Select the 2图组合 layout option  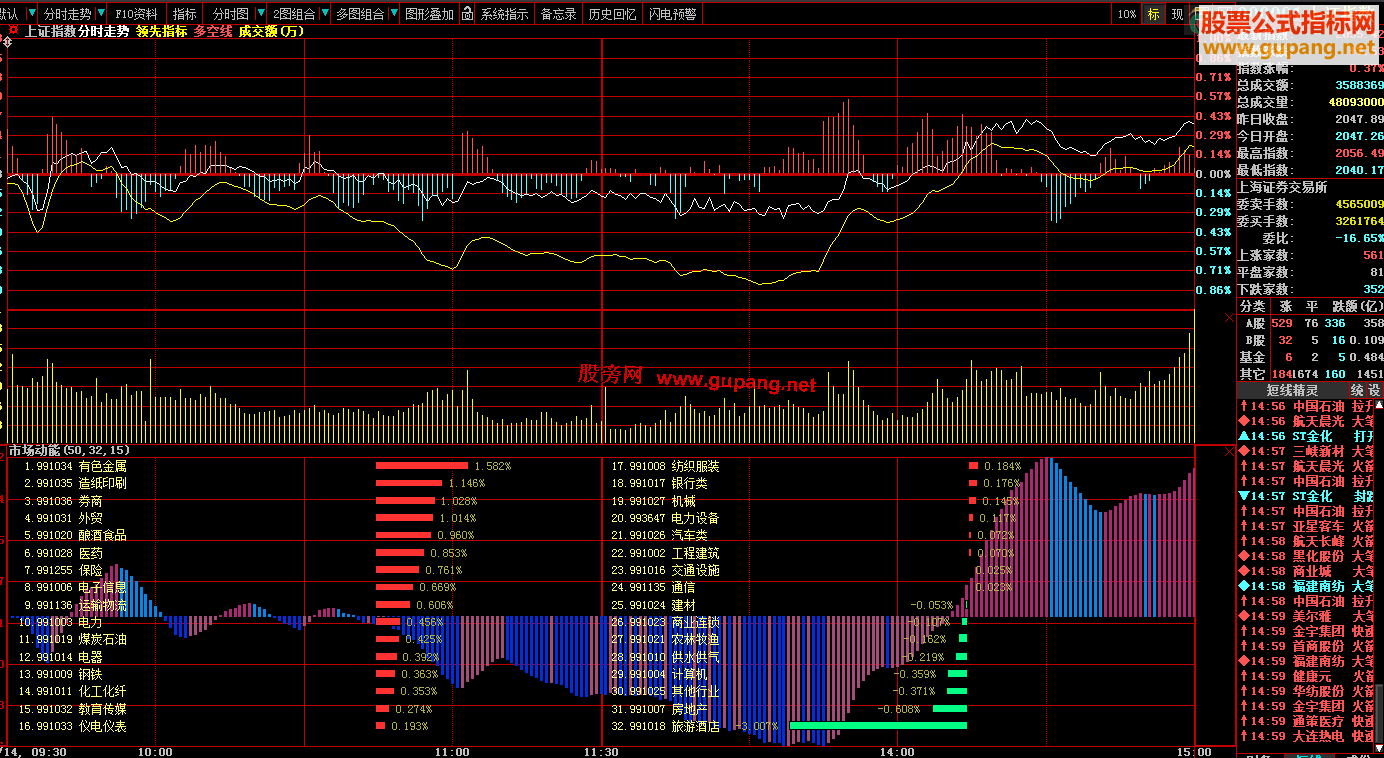coord(294,14)
